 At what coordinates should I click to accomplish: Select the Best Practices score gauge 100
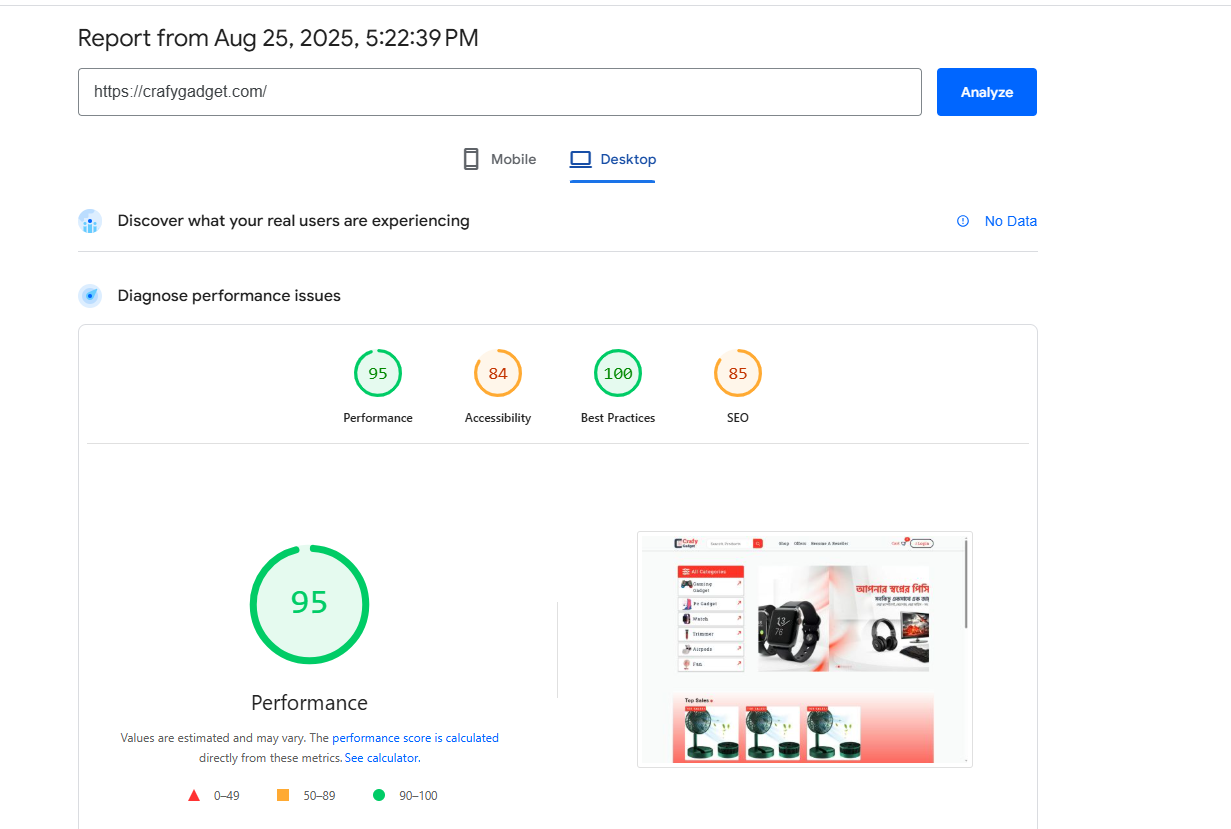pyautogui.click(x=618, y=374)
